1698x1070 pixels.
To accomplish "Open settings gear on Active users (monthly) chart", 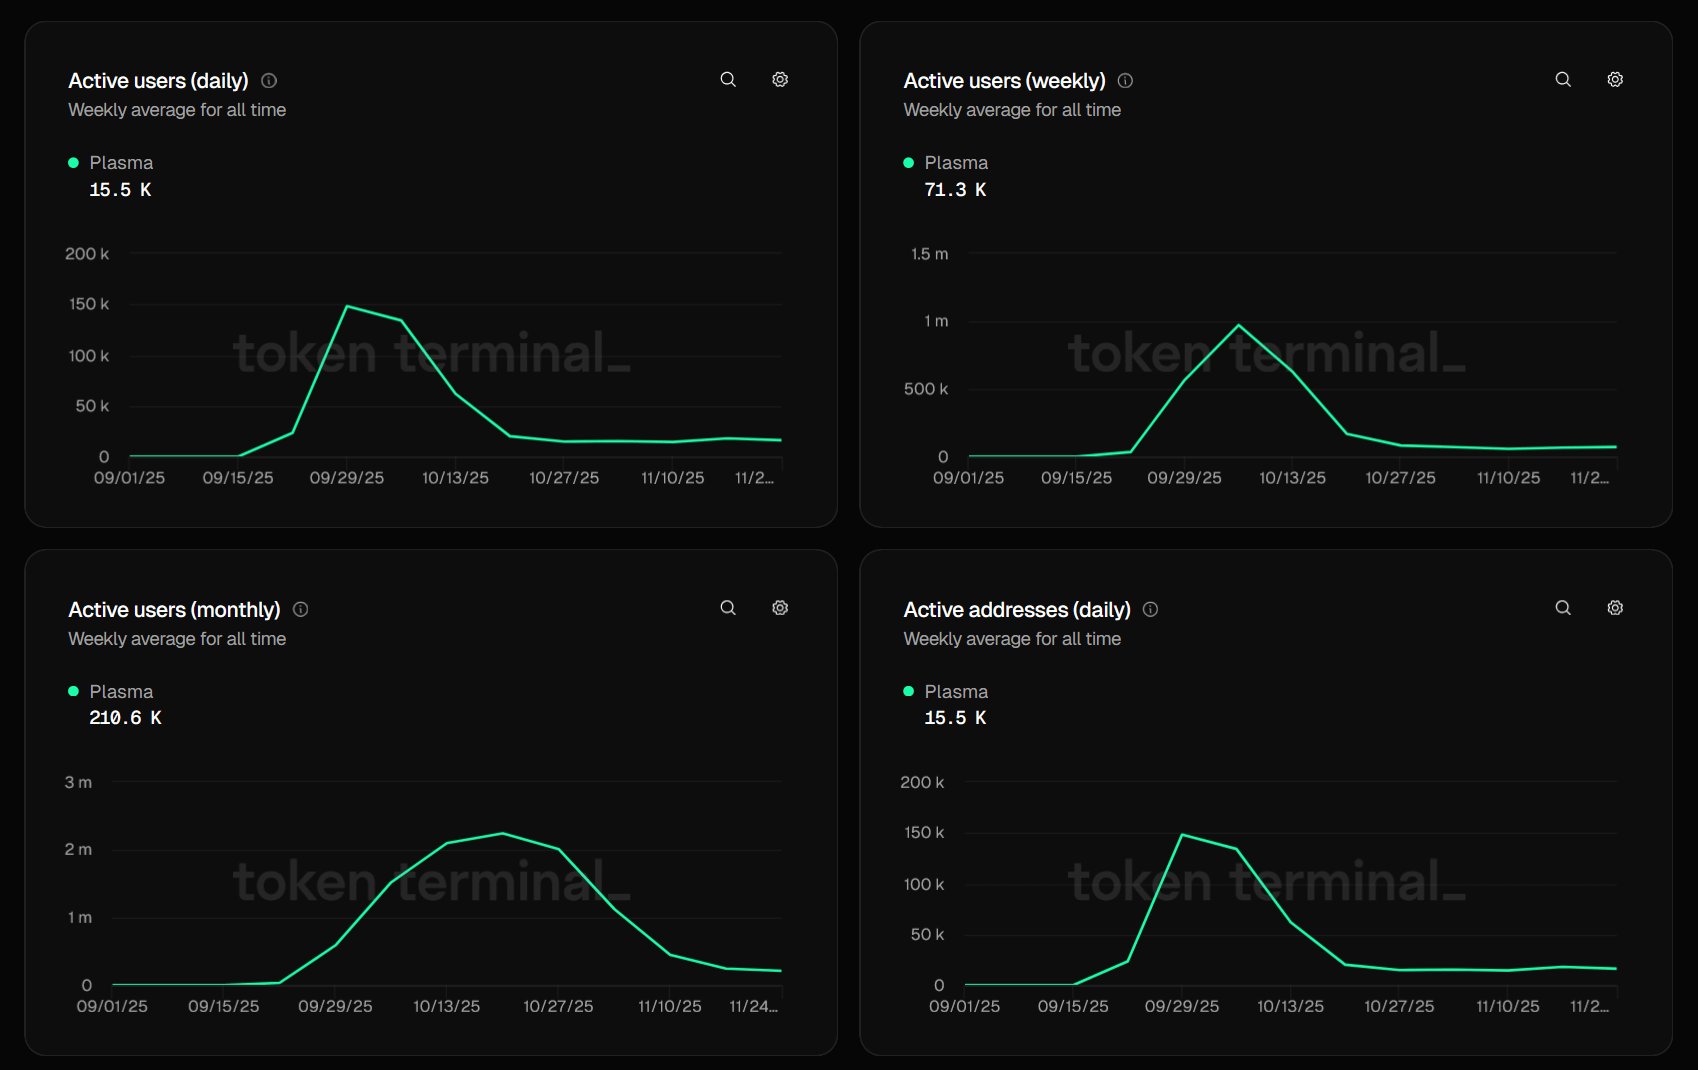I will coord(780,608).
